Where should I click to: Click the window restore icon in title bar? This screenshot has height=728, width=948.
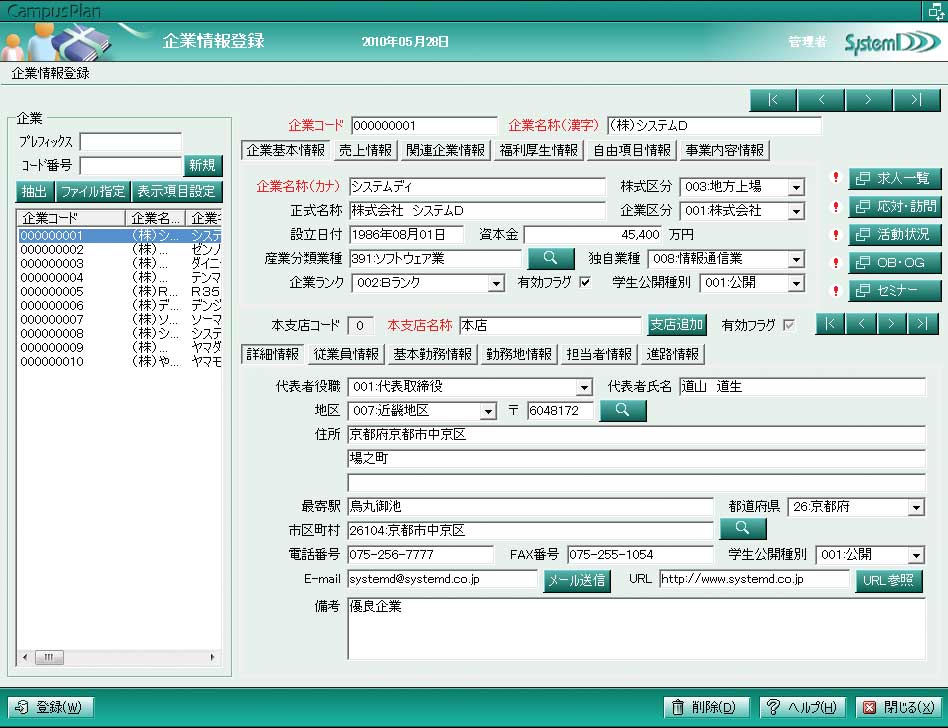935,11
